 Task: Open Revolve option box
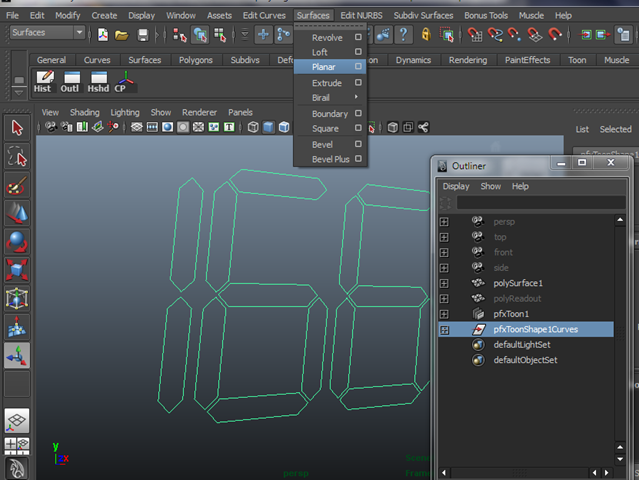tap(358, 37)
